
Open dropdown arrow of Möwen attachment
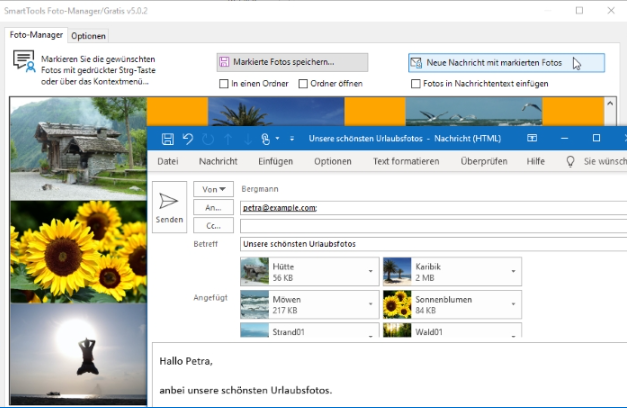pos(371,305)
